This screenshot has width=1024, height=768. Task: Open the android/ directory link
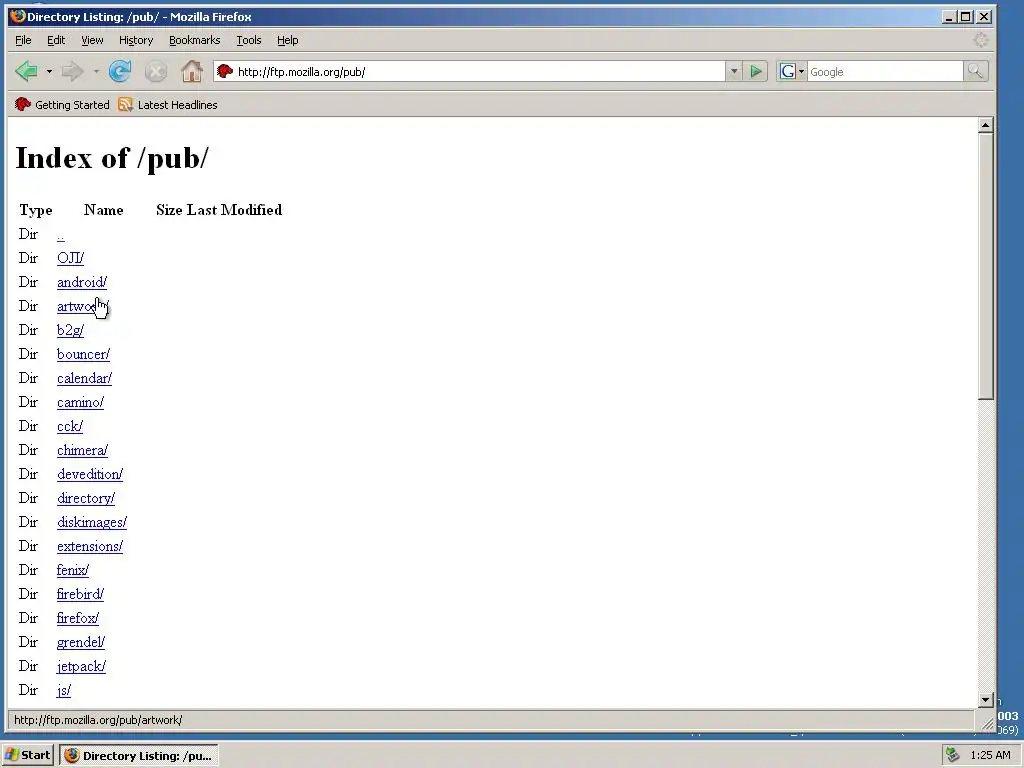(82, 282)
